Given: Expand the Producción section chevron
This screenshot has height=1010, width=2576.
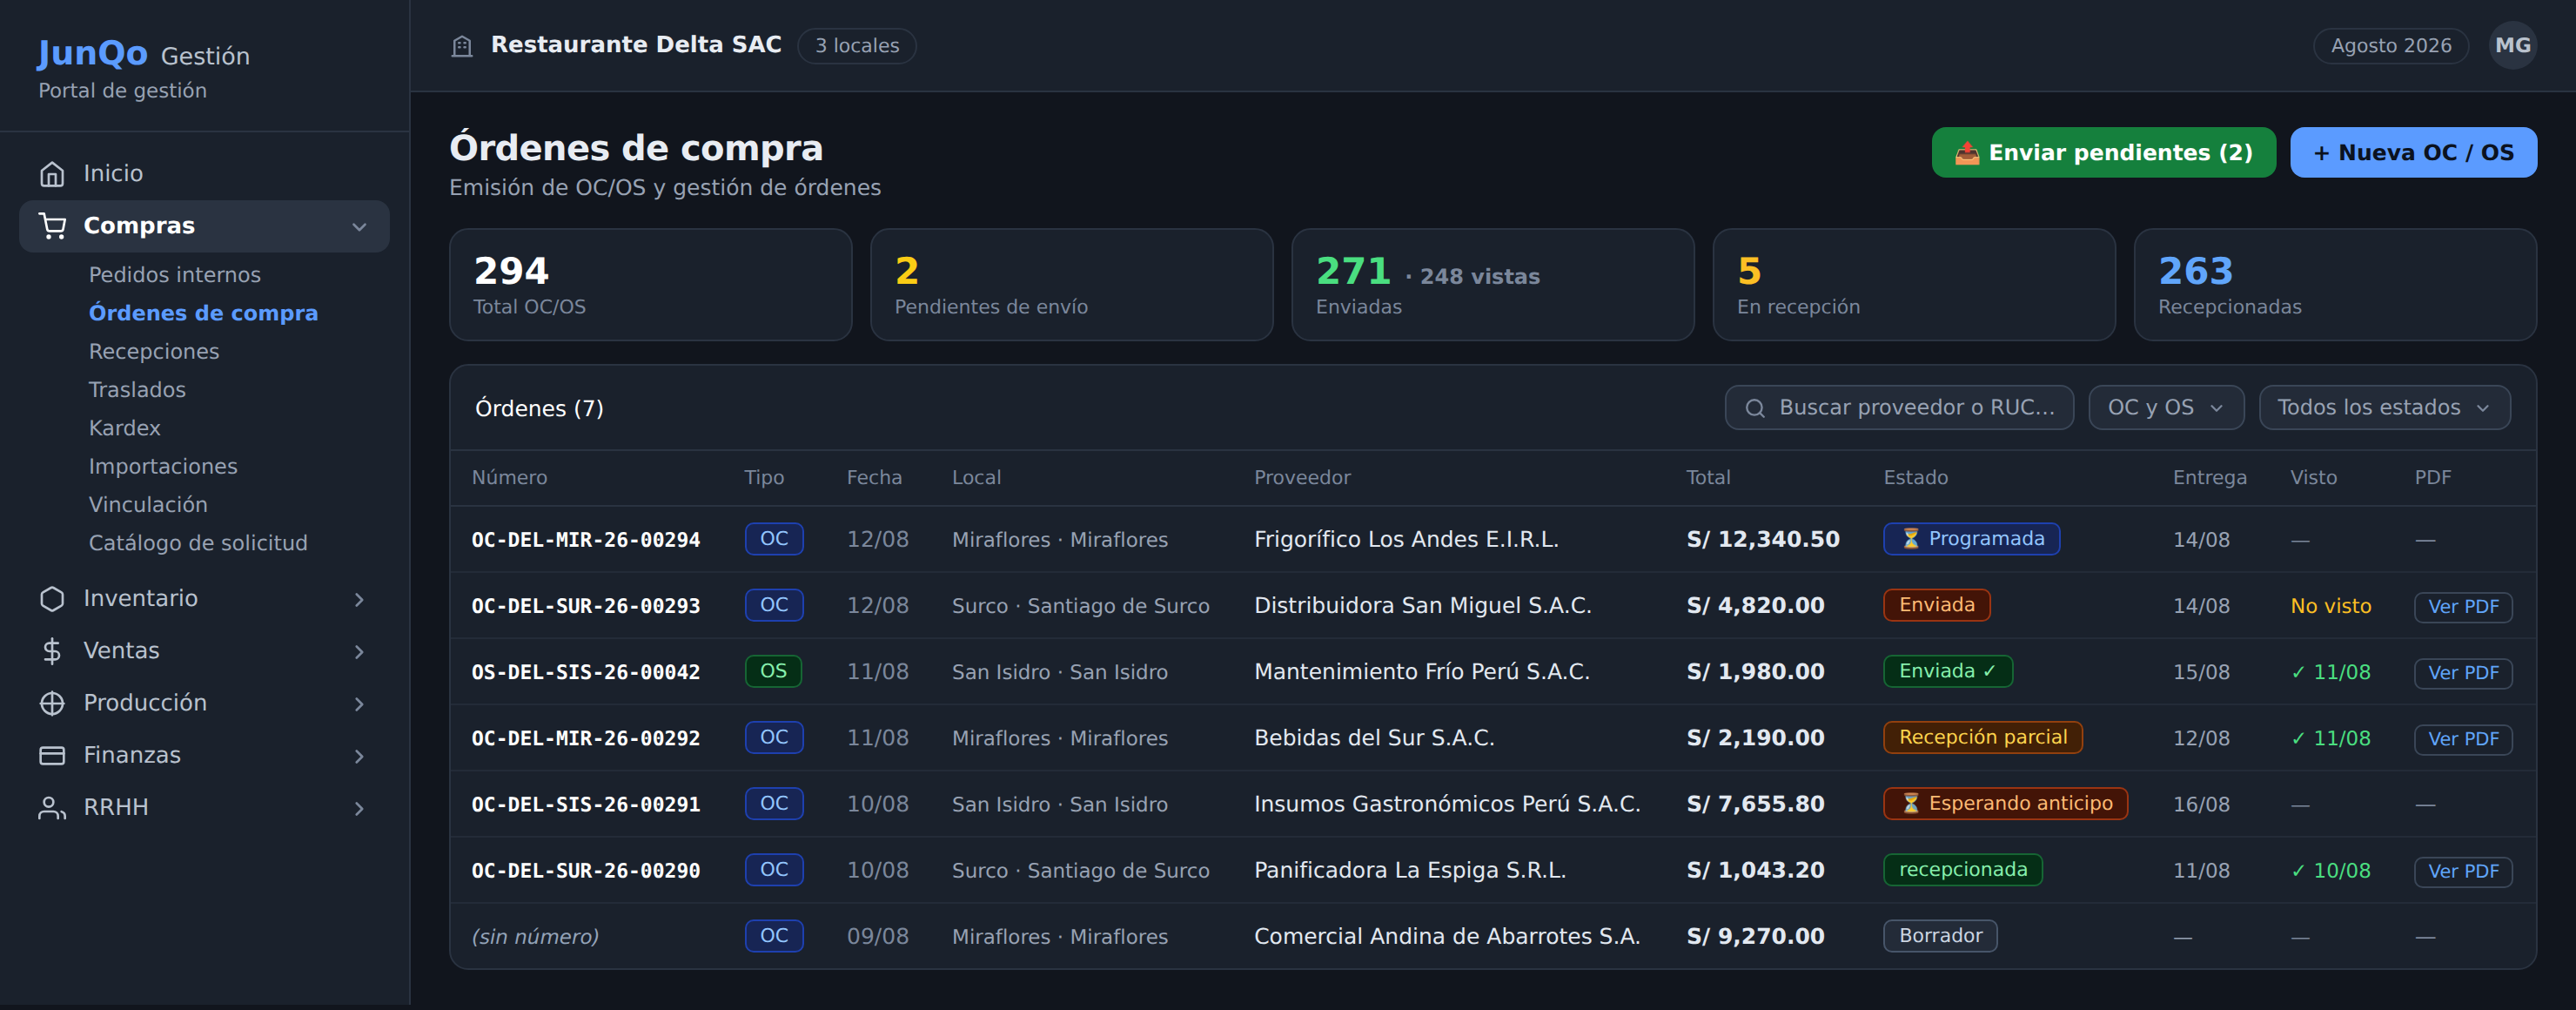Looking at the screenshot, I should [359, 704].
